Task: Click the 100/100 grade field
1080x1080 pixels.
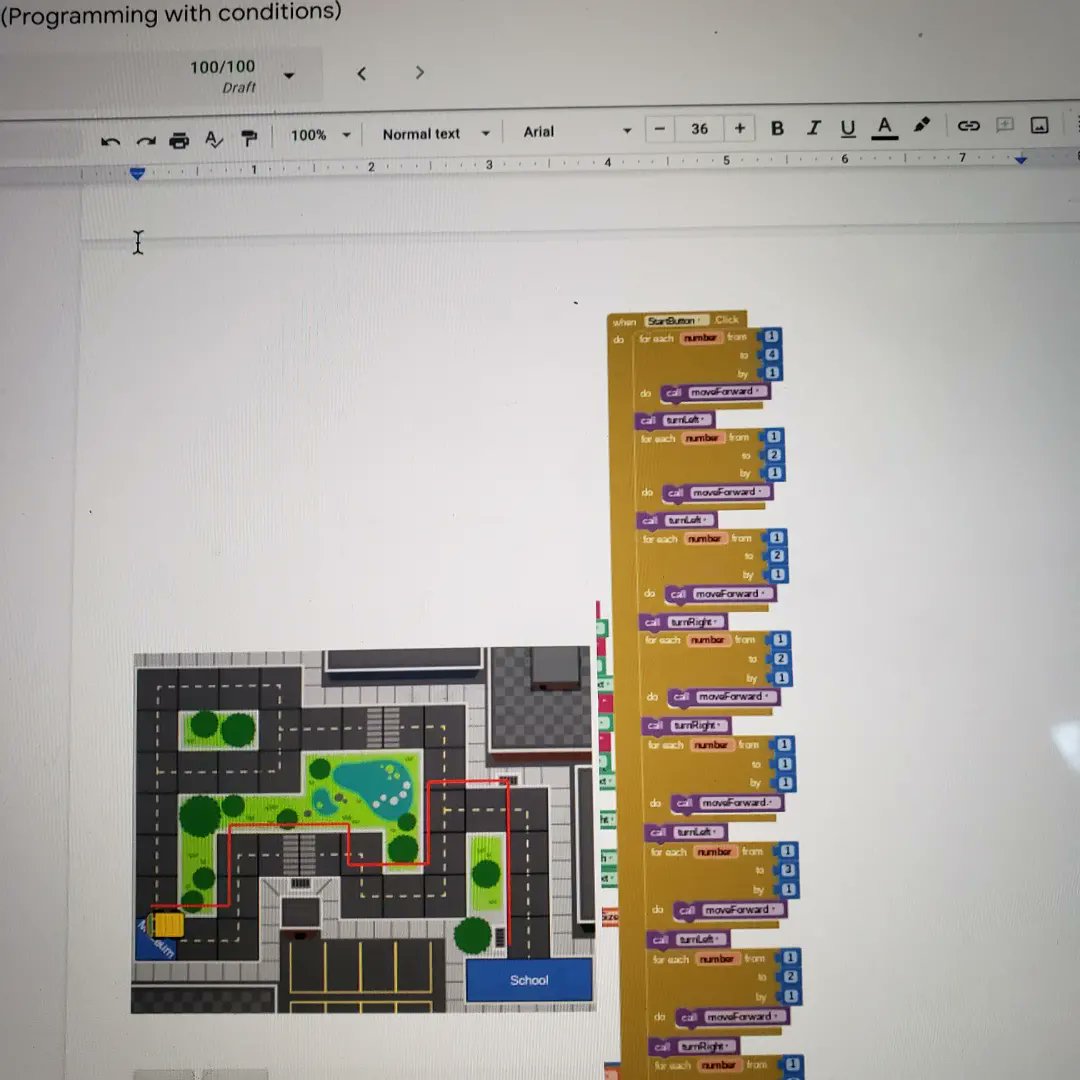Action: [223, 66]
